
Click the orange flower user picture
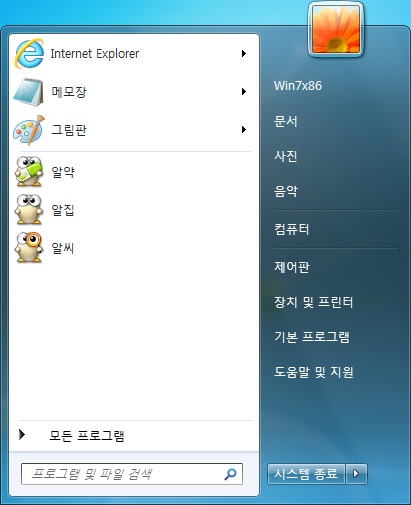(336, 29)
